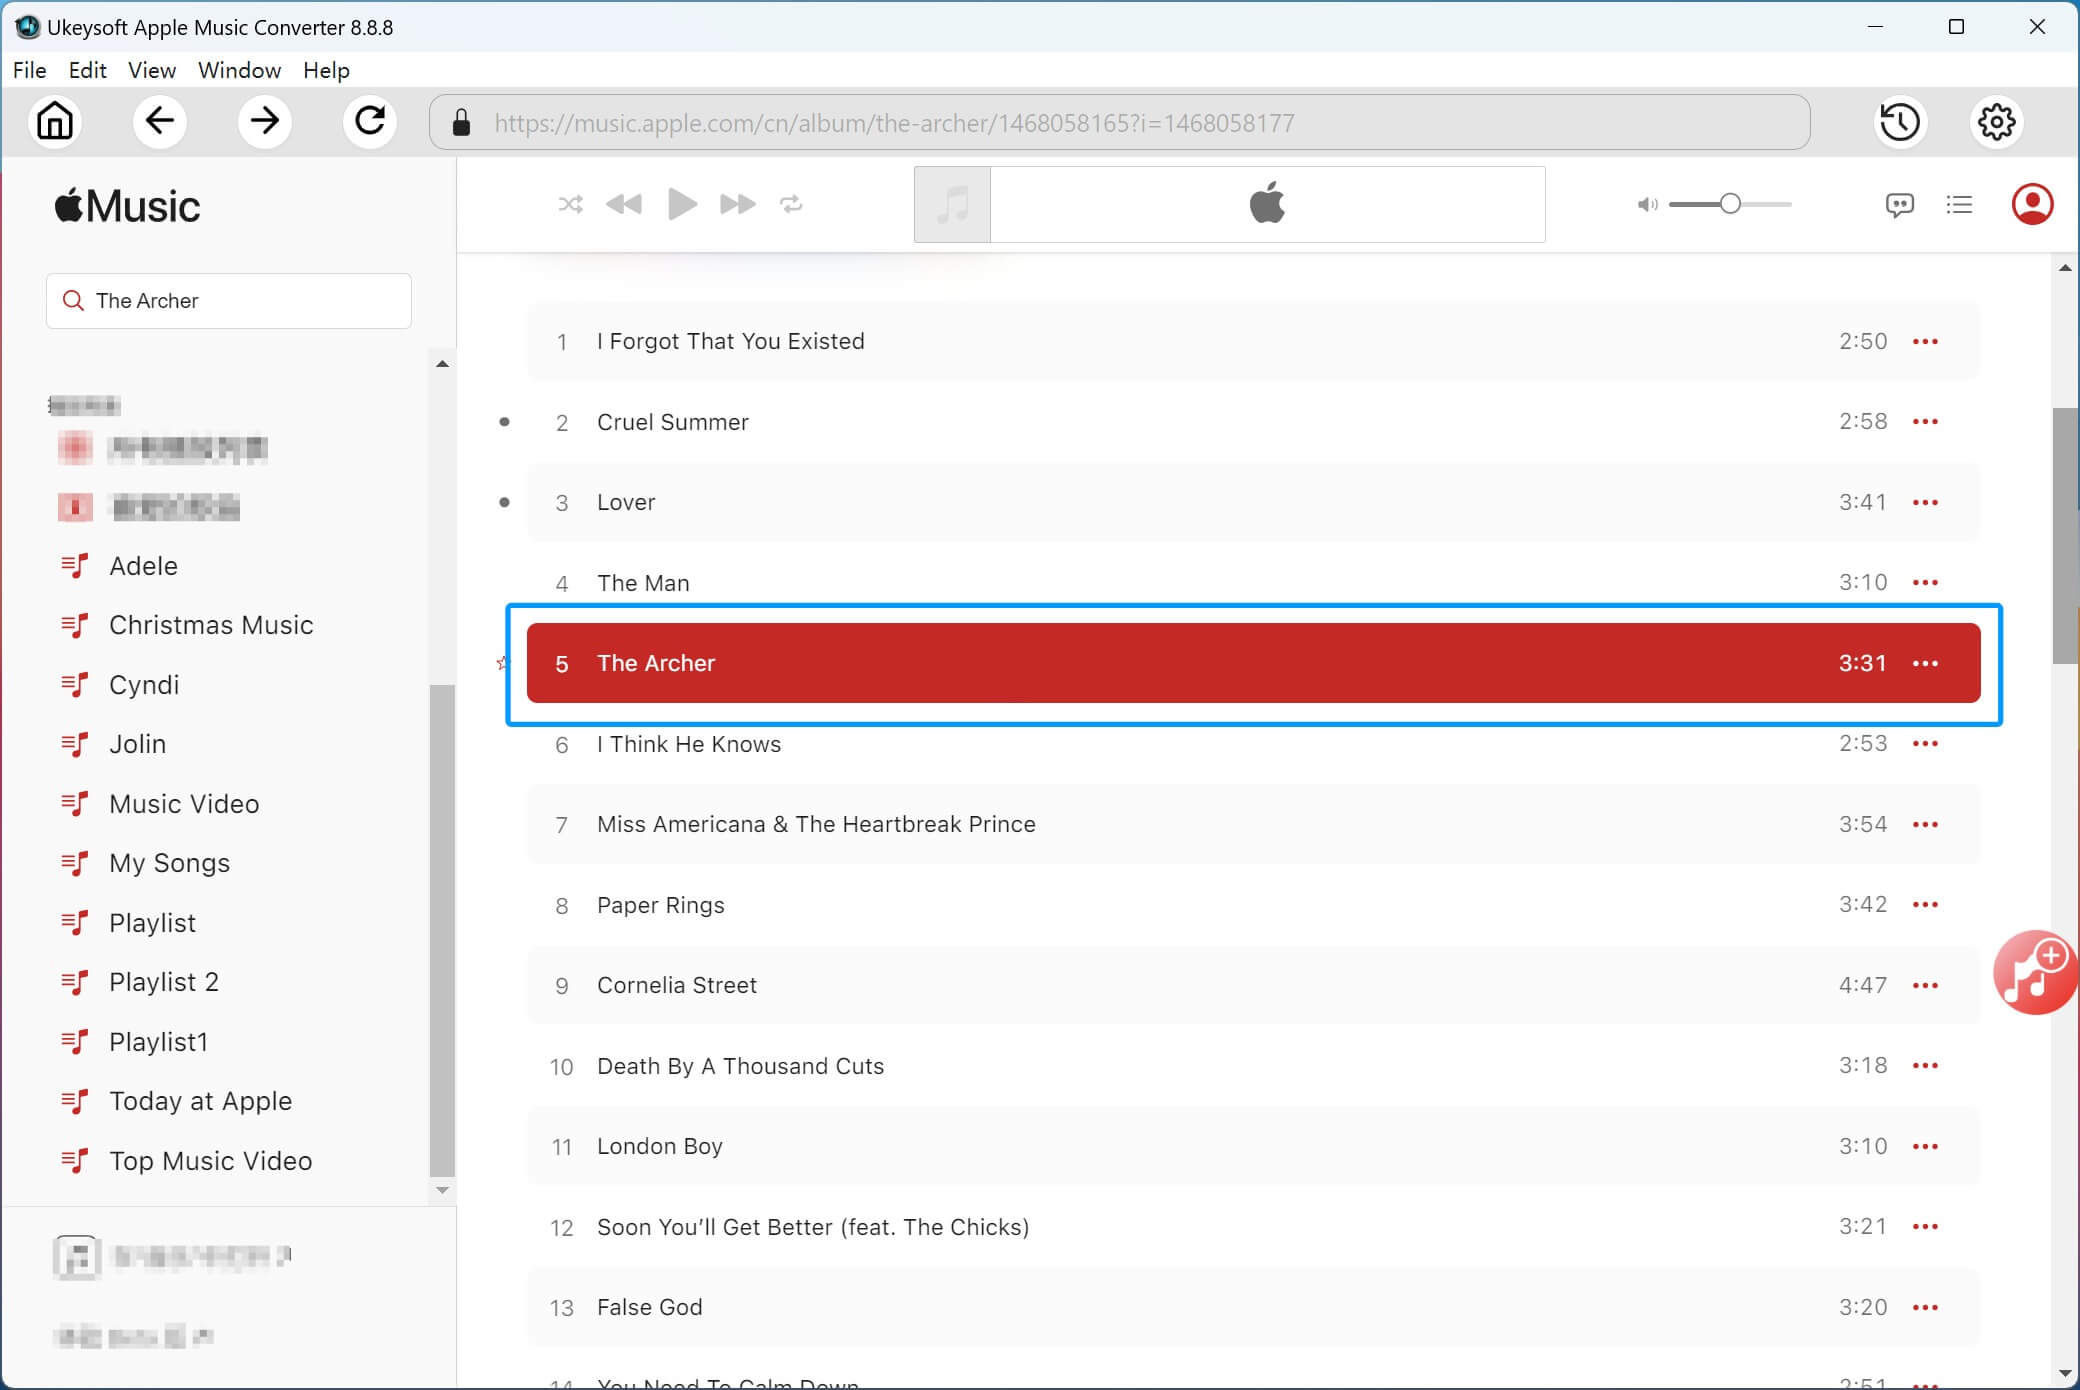This screenshot has width=2080, height=1390.
Task: Toggle repeat mode
Action: pos(791,204)
